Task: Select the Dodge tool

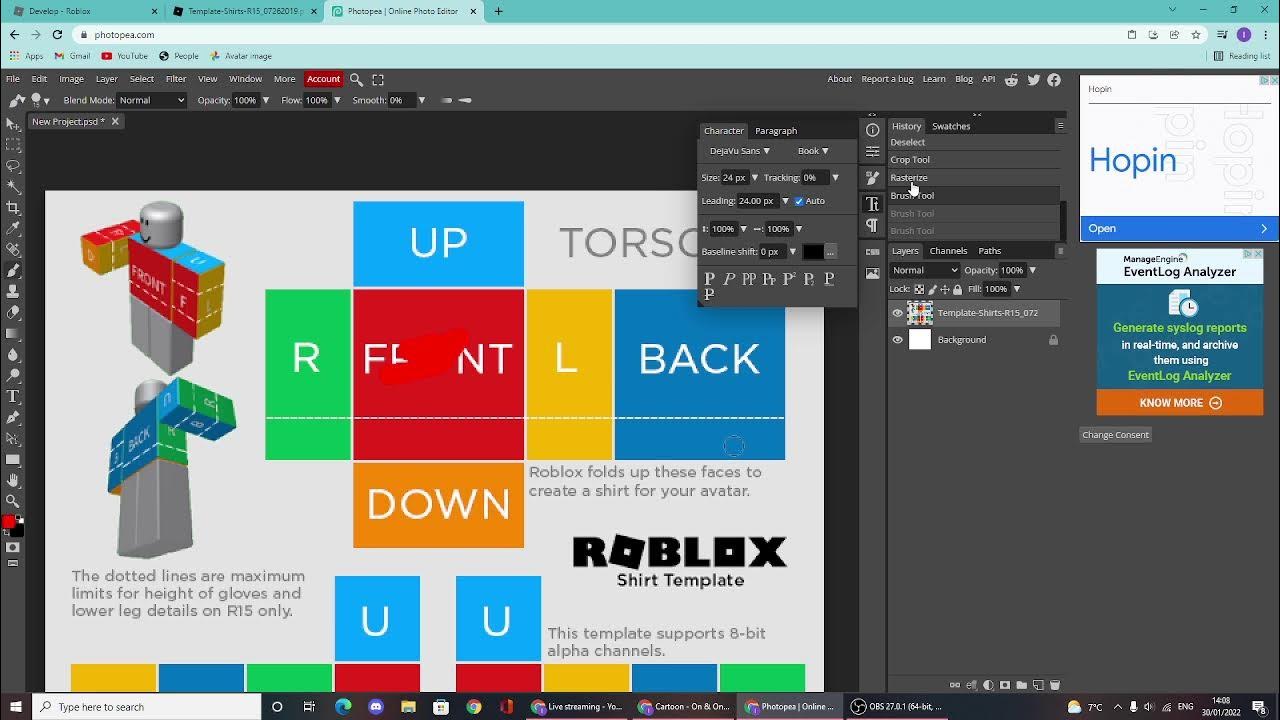Action: click(13, 376)
